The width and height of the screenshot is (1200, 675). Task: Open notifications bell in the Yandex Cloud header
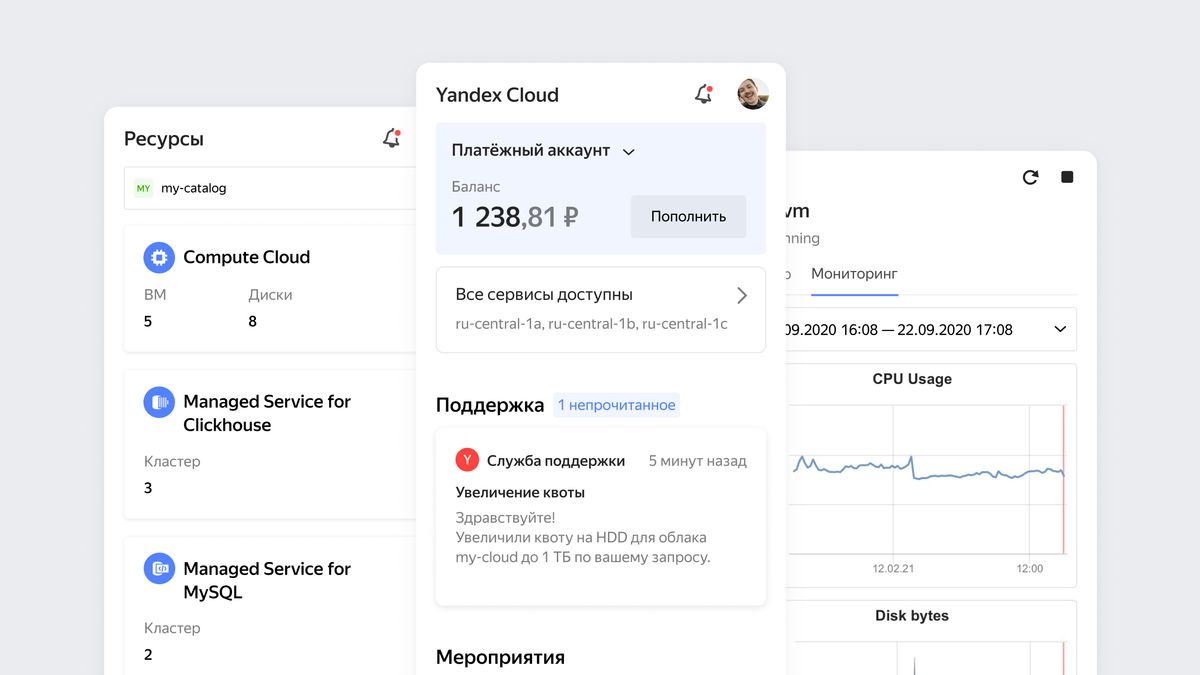[702, 94]
